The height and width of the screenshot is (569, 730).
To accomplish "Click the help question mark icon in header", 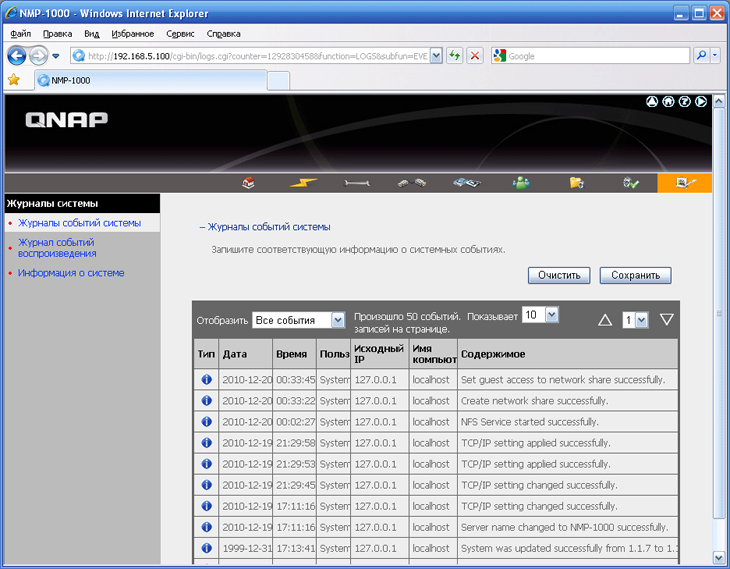I will tap(685, 101).
